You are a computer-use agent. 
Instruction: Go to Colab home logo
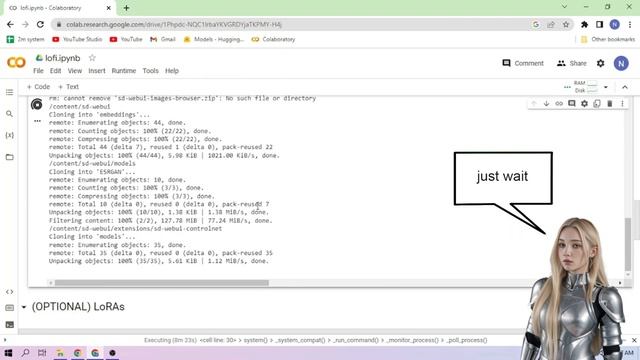16,62
